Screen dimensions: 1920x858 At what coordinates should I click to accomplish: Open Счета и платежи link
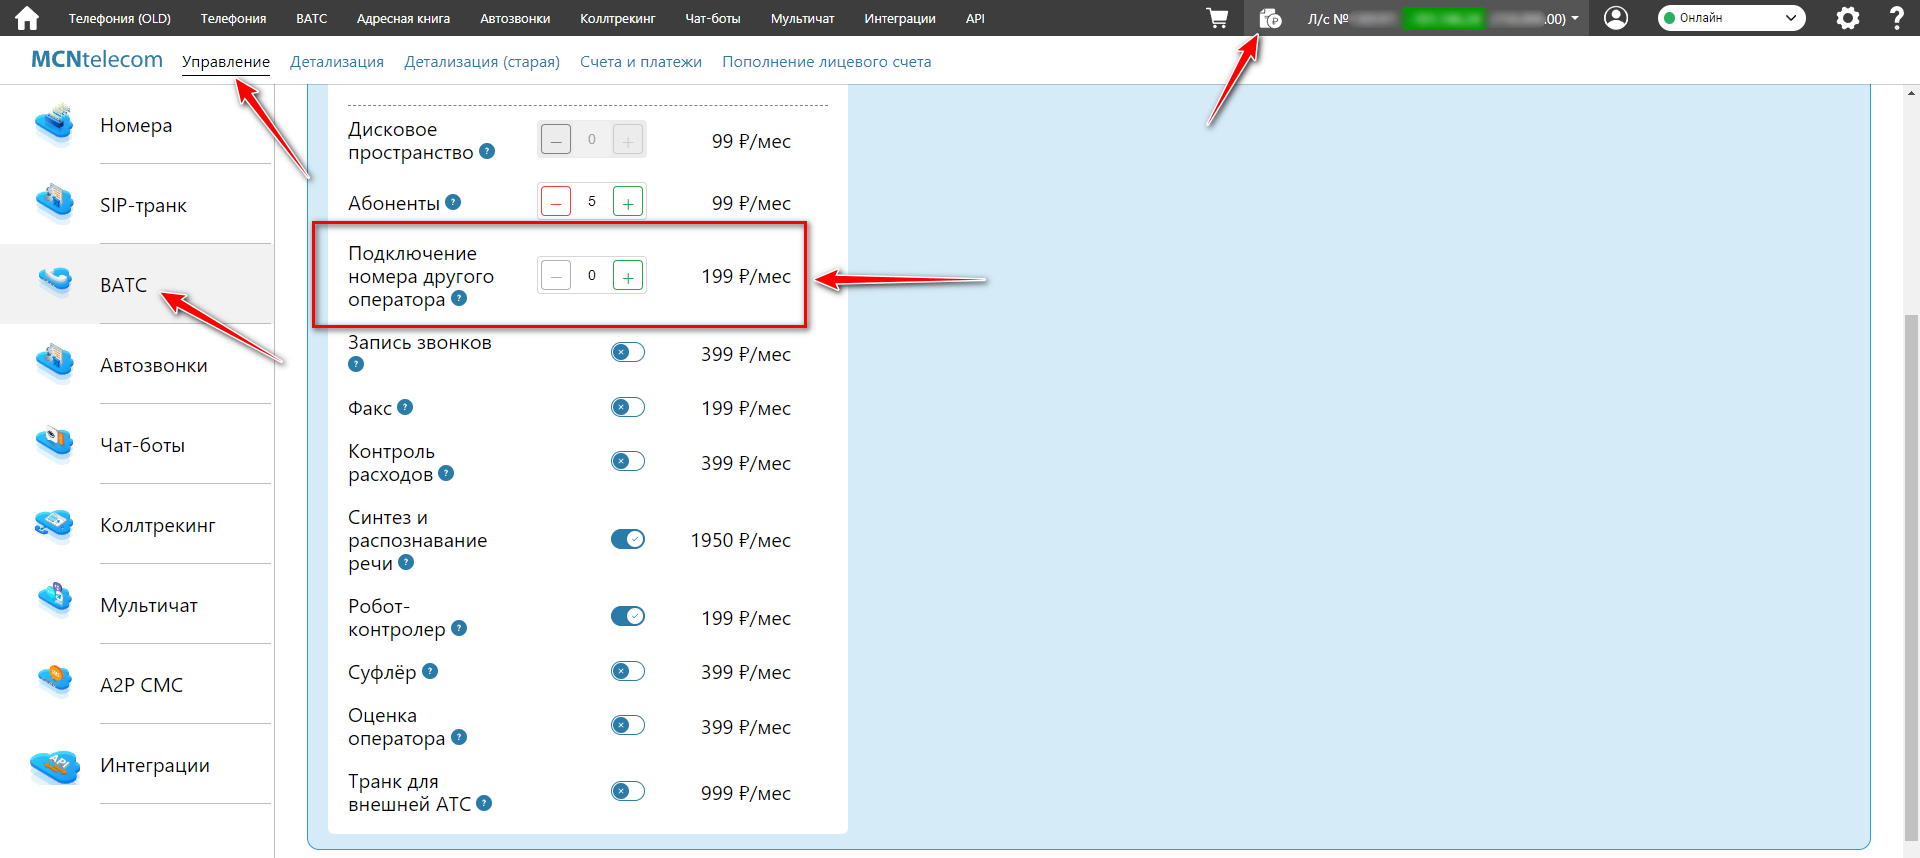click(x=641, y=62)
